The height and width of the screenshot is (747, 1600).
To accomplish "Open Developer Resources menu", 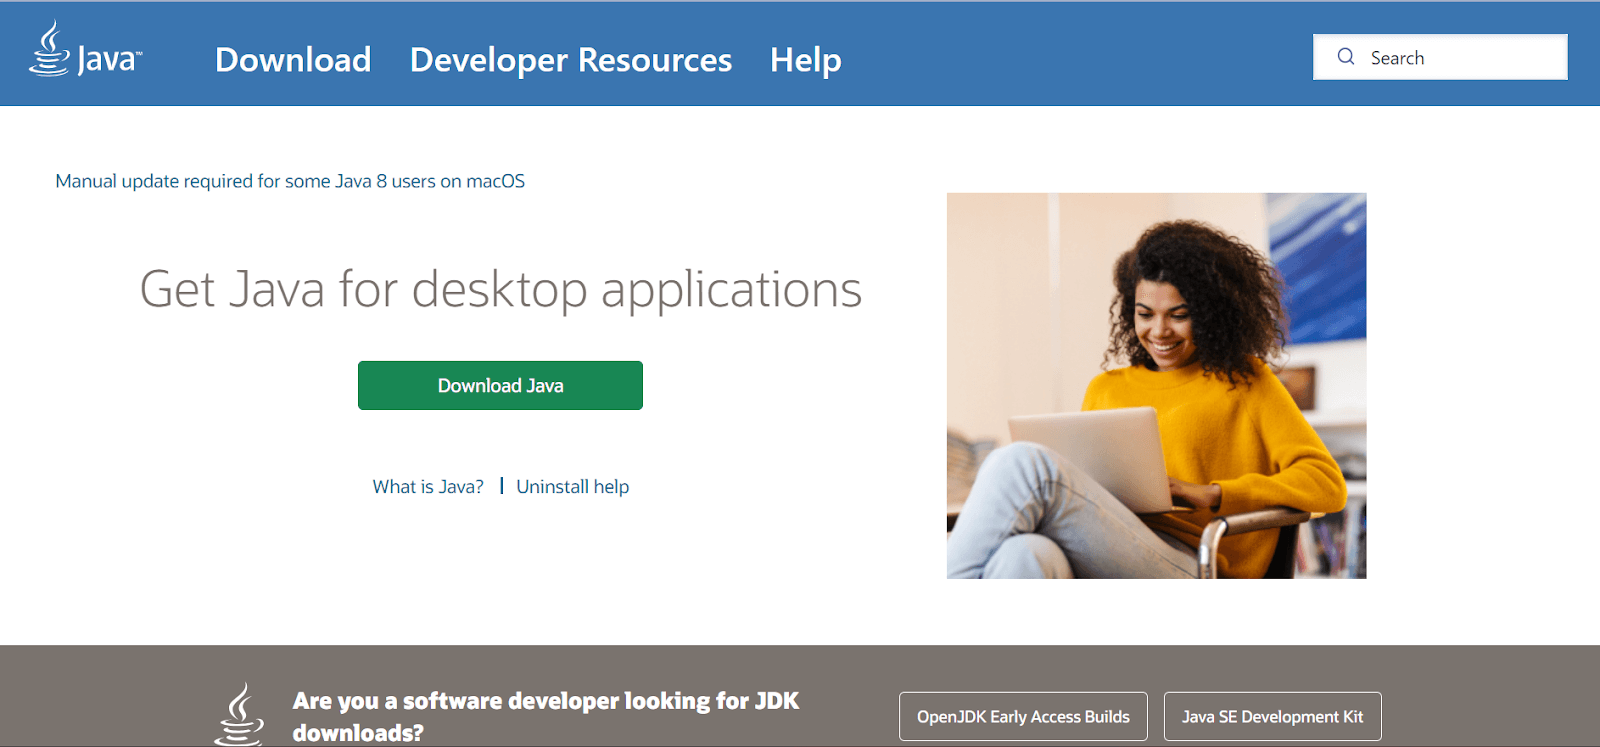I will (x=571, y=60).
